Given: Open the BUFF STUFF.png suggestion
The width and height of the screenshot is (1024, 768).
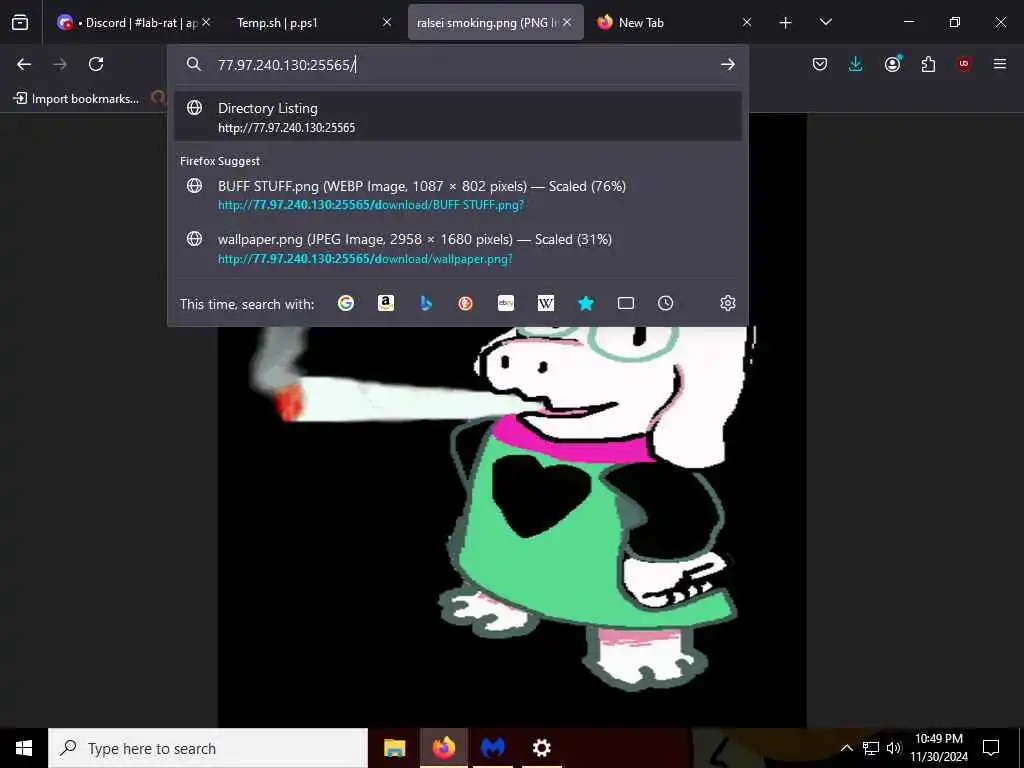Looking at the screenshot, I should (x=458, y=194).
